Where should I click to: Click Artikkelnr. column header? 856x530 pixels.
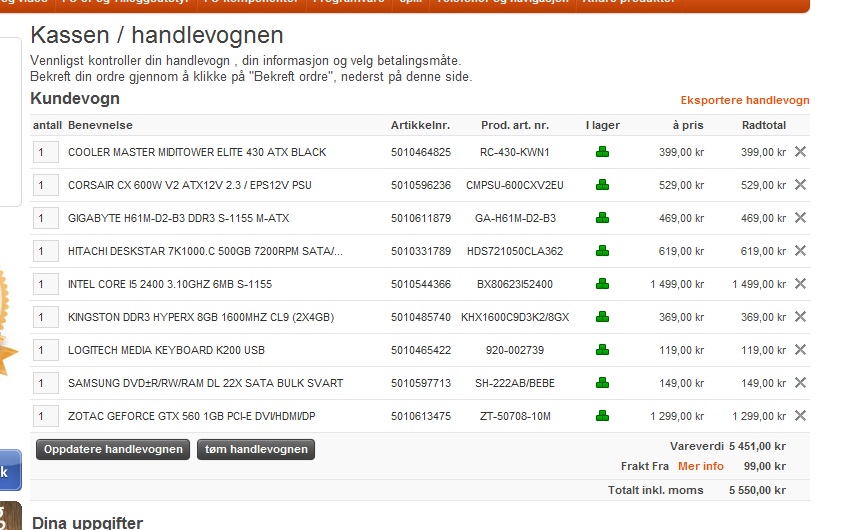(420, 125)
